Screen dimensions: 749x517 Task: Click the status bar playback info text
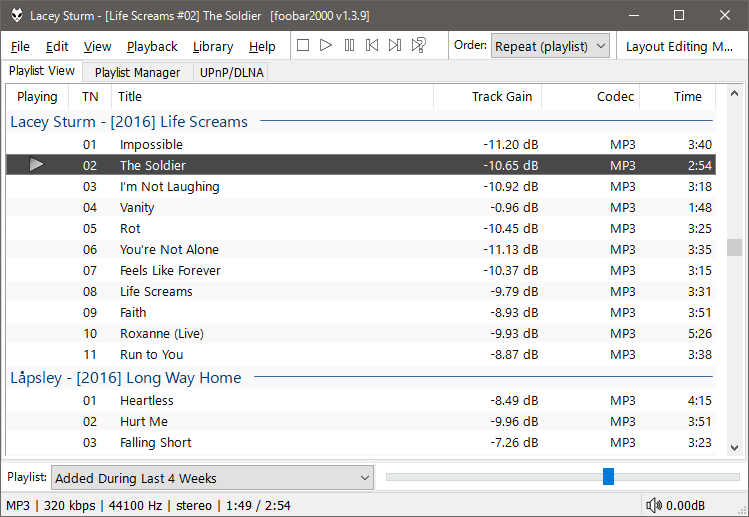(x=148, y=506)
